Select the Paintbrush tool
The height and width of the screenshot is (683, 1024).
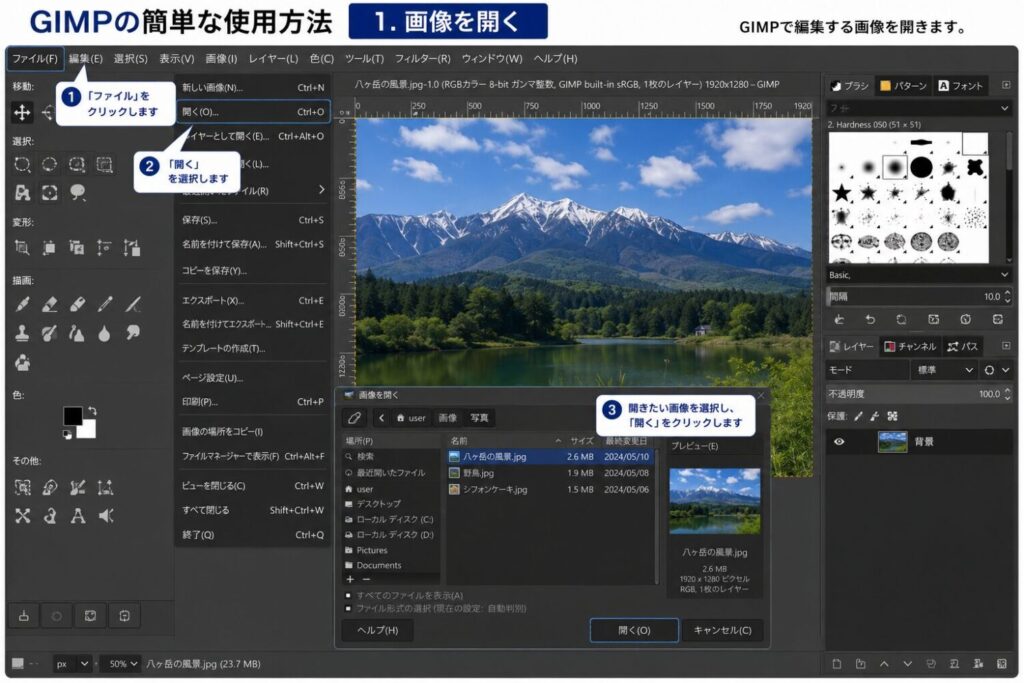(x=22, y=304)
